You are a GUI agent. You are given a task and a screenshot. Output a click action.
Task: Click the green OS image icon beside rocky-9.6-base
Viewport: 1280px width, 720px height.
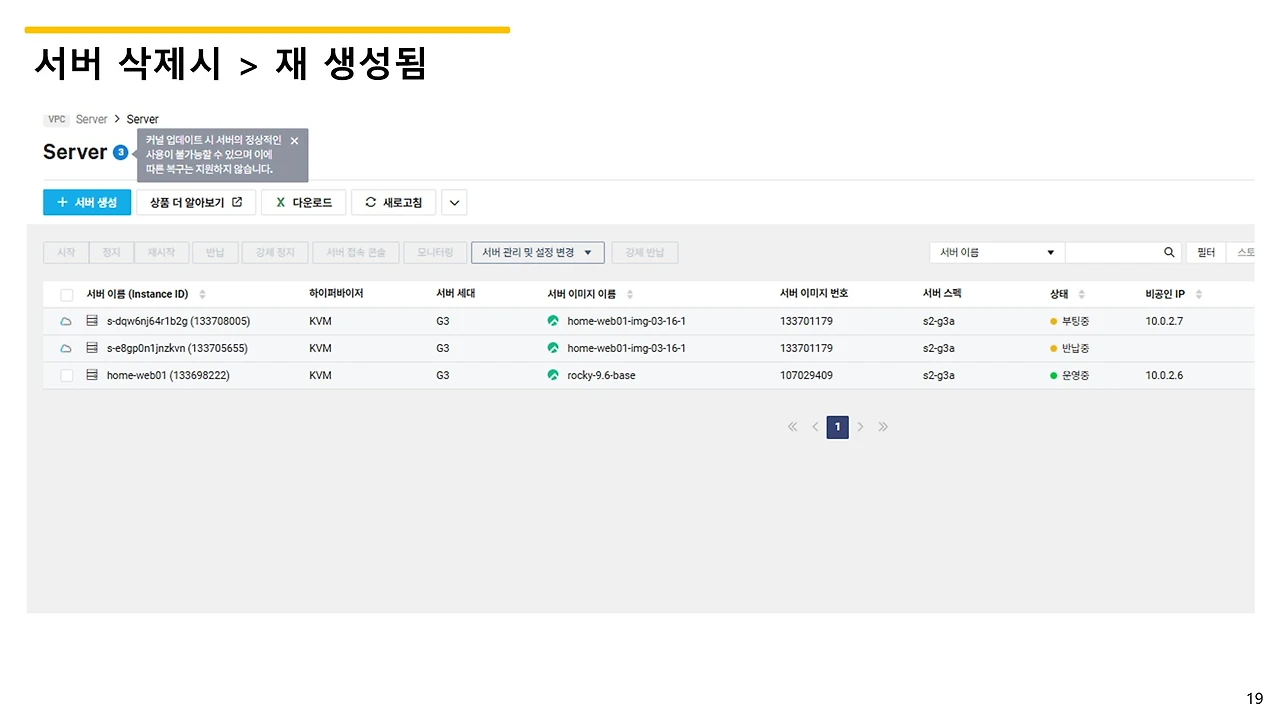pyautogui.click(x=554, y=375)
